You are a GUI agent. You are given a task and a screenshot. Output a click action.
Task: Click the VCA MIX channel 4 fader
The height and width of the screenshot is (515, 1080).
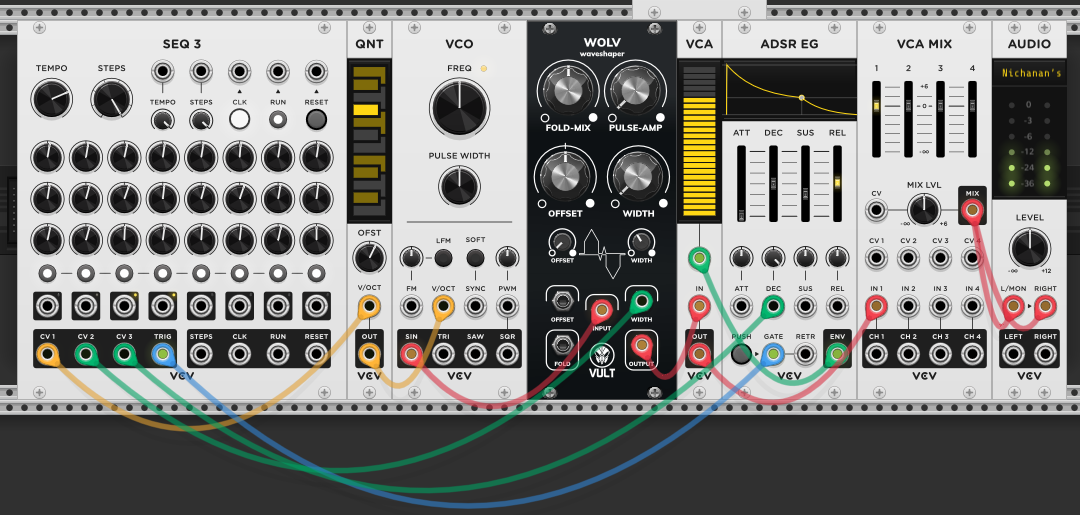[973, 119]
